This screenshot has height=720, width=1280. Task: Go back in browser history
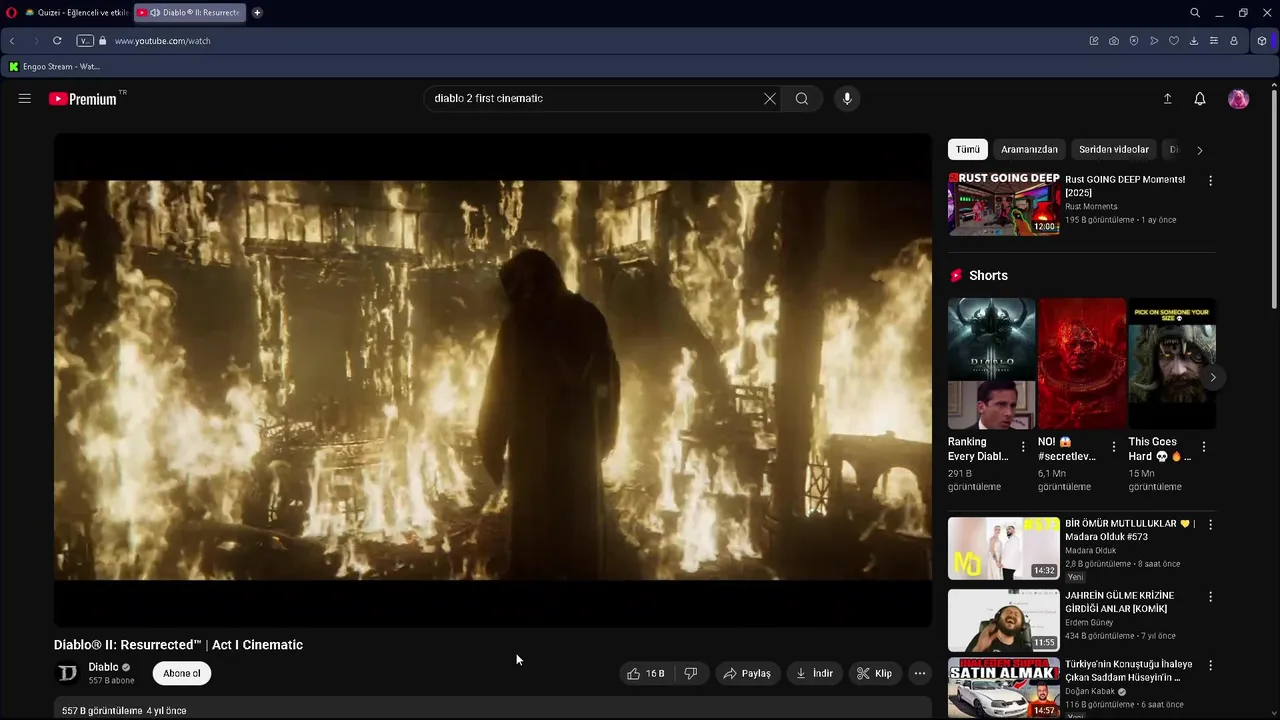[12, 41]
